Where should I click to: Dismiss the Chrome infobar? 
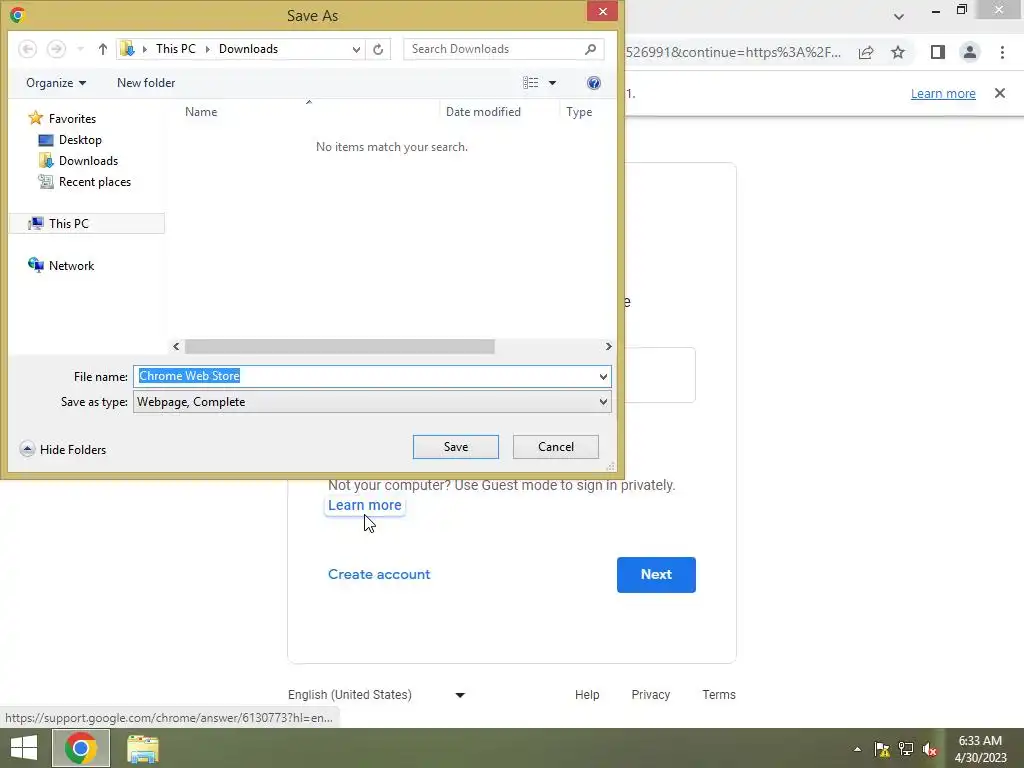click(x=1000, y=93)
